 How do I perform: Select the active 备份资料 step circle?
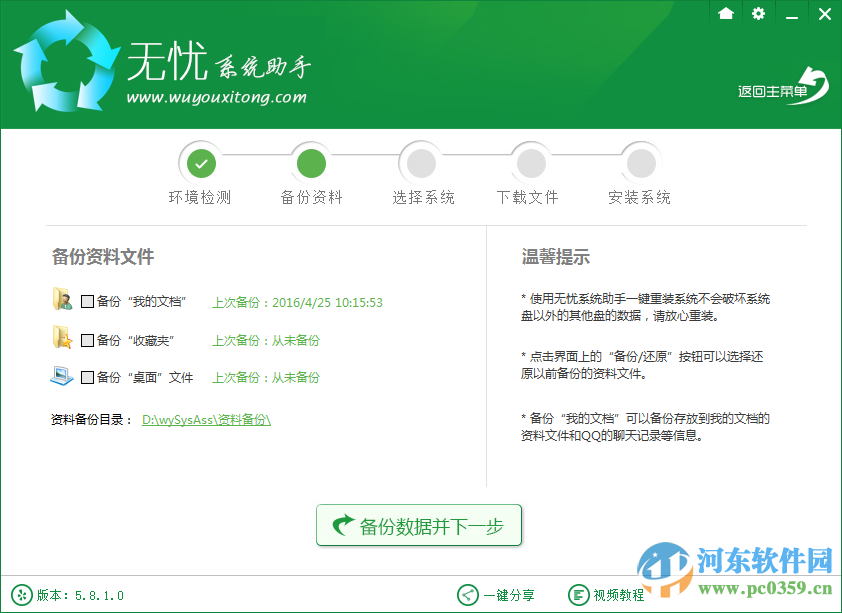[x=310, y=161]
